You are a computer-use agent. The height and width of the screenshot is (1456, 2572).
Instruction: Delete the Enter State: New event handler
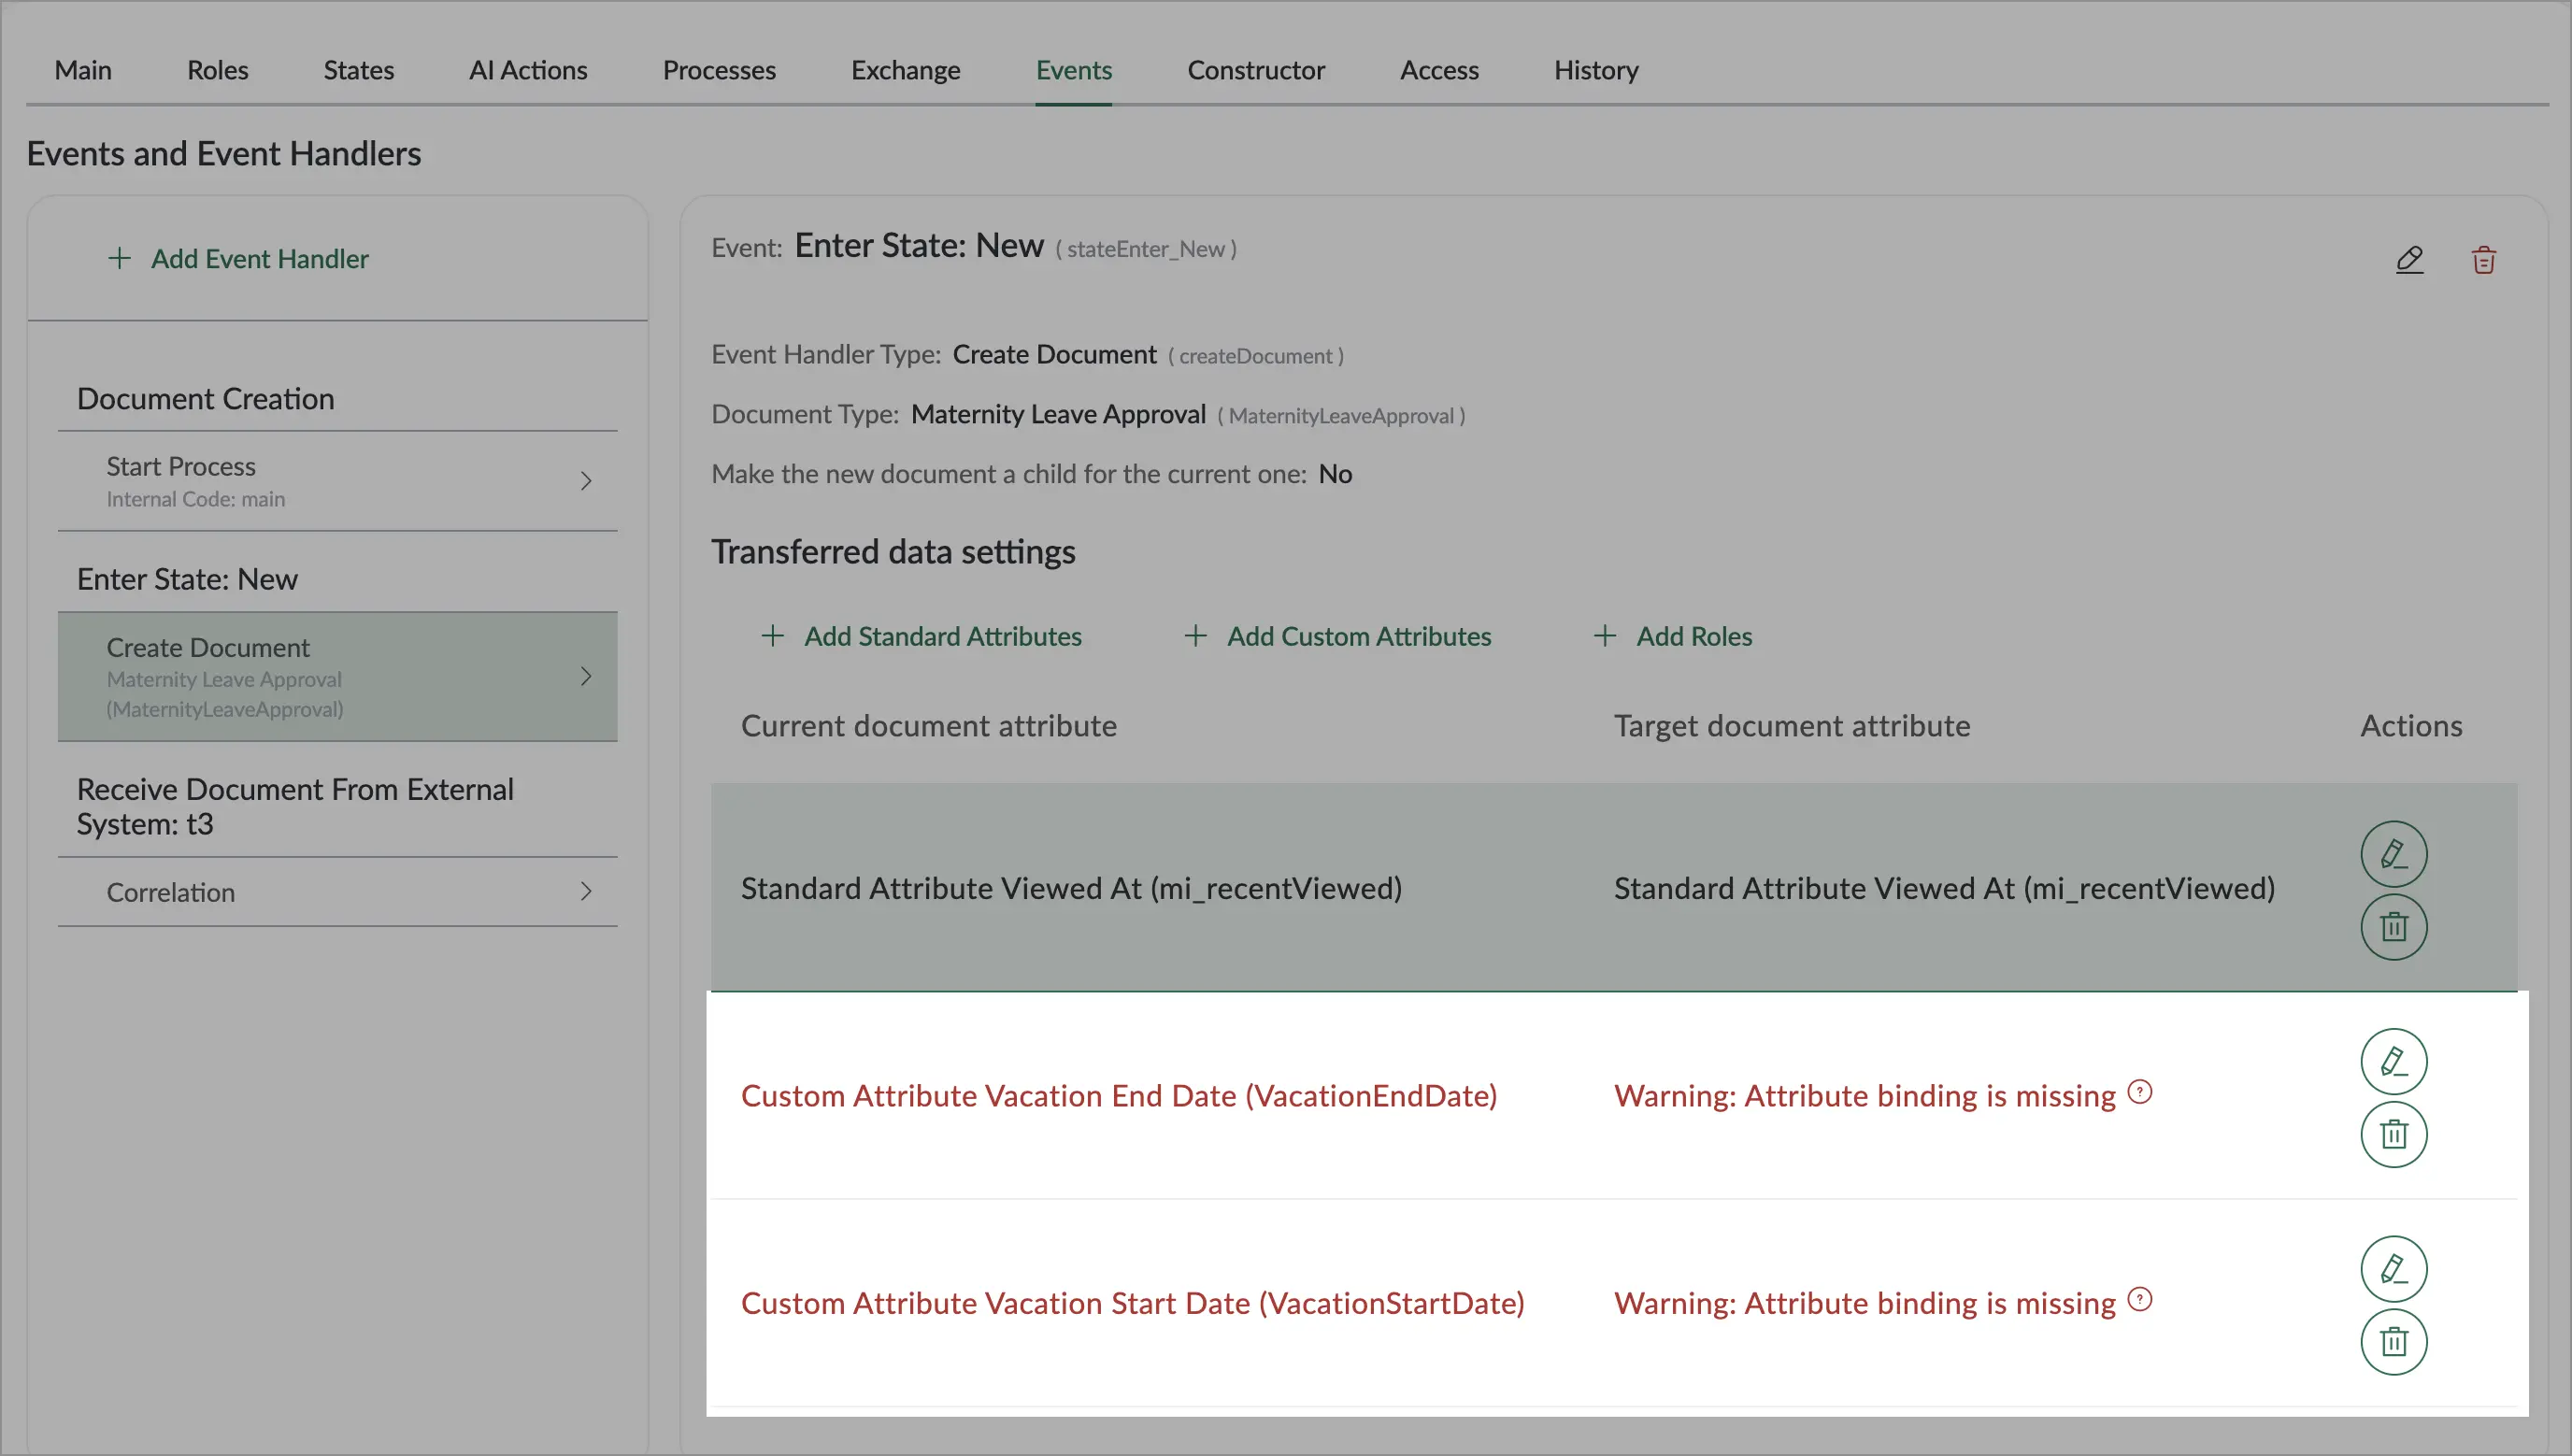(2484, 260)
